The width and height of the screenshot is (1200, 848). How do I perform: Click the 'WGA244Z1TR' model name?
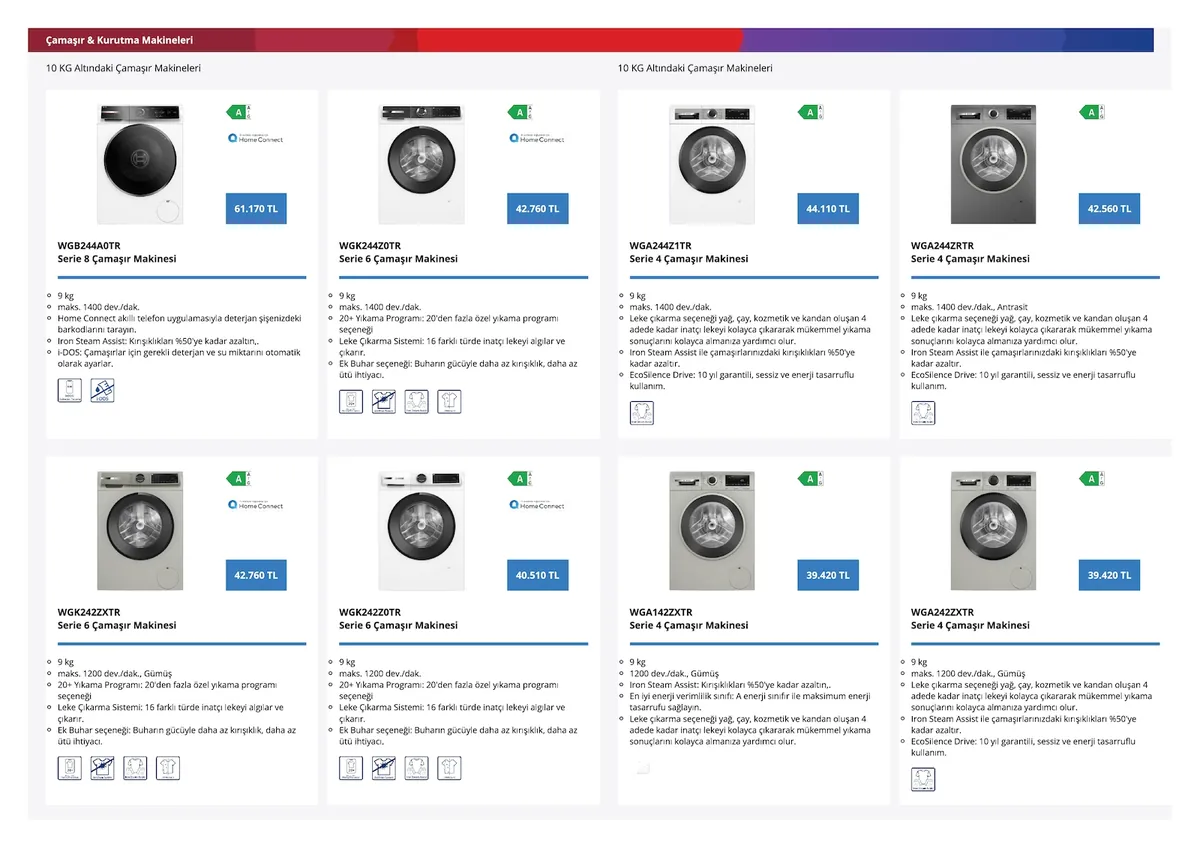click(x=660, y=245)
